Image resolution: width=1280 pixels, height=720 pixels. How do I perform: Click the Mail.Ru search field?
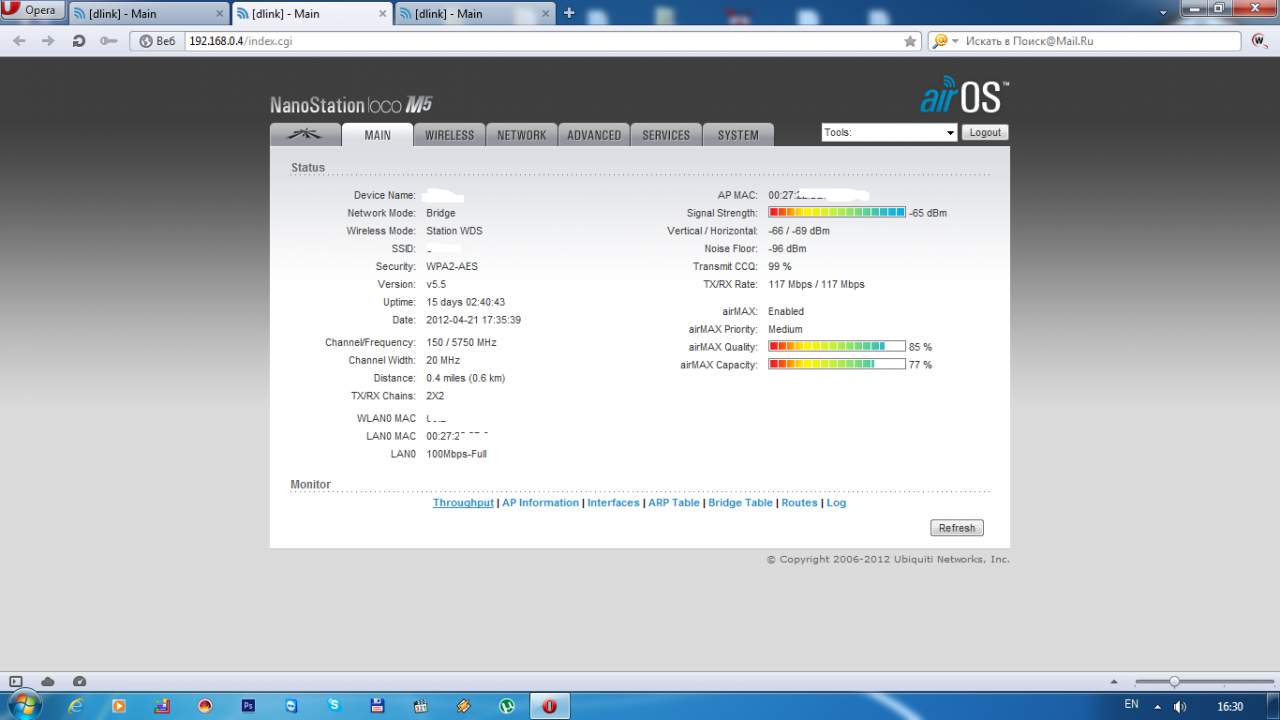(1102, 41)
